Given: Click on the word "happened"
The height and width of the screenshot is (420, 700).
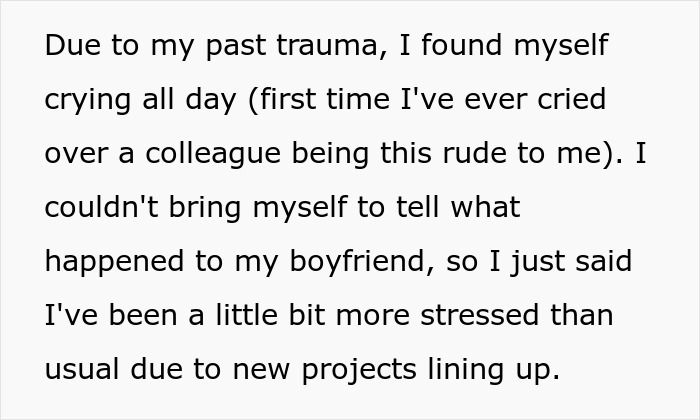Looking at the screenshot, I should (x=110, y=262).
